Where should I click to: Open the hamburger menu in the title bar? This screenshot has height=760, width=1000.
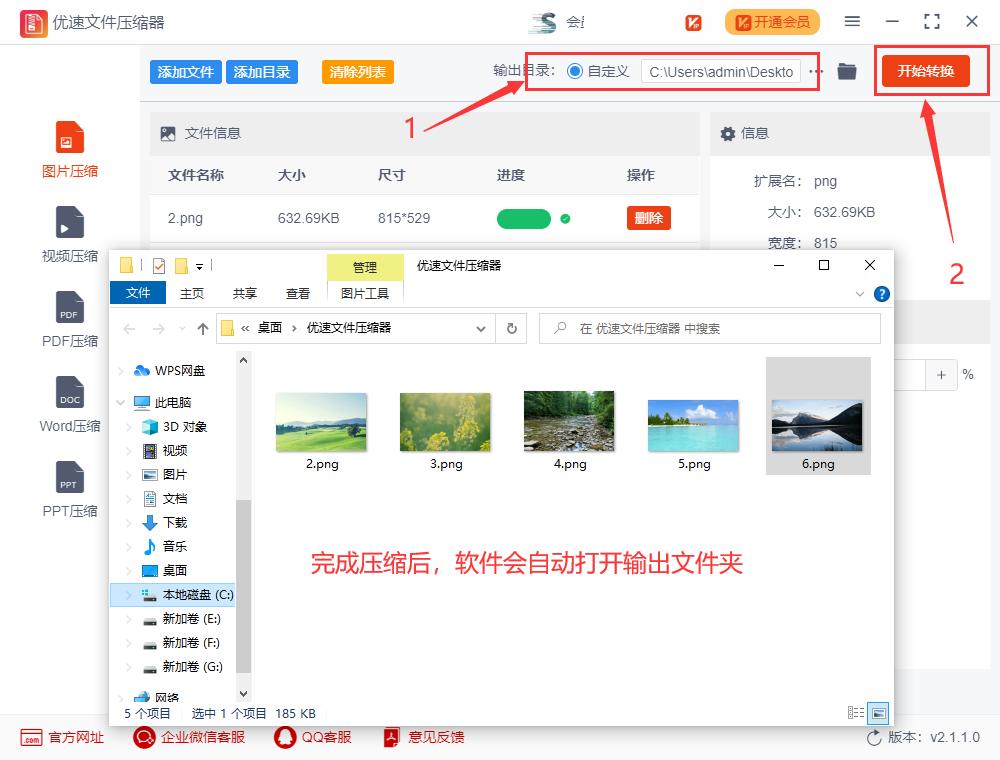pos(852,20)
